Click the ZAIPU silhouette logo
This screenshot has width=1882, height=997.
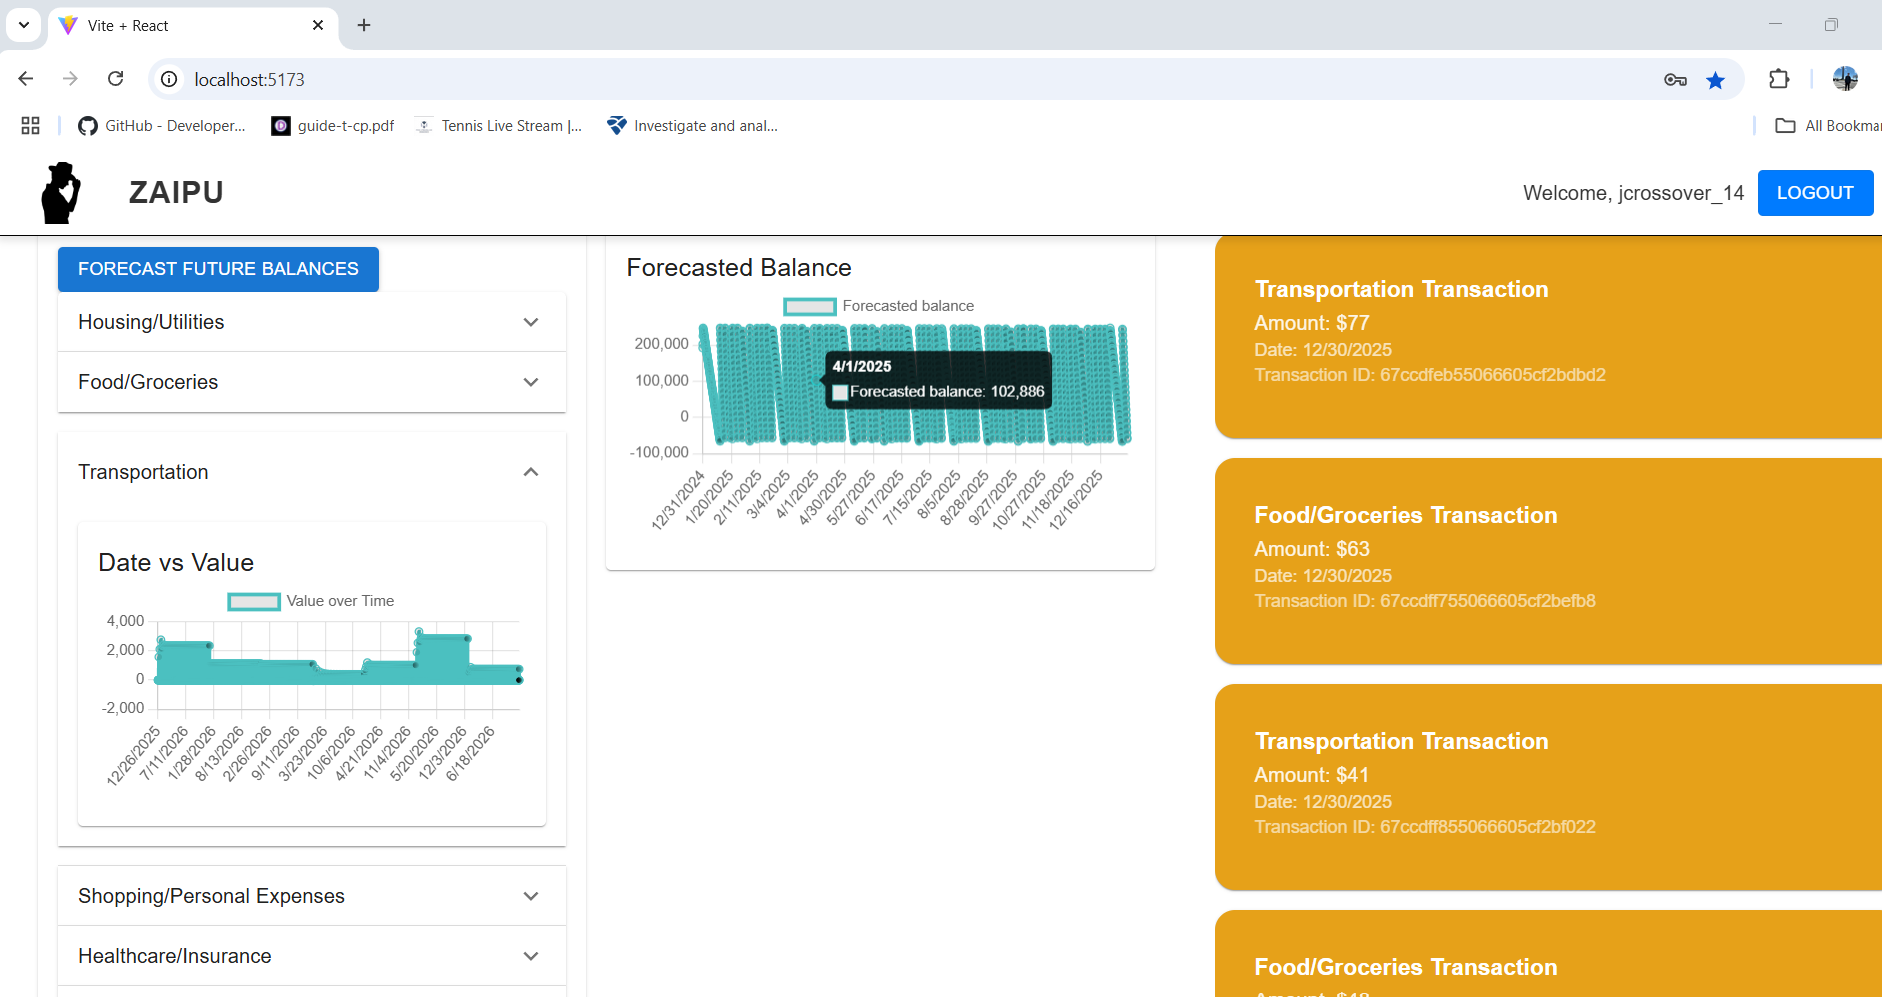[61, 192]
